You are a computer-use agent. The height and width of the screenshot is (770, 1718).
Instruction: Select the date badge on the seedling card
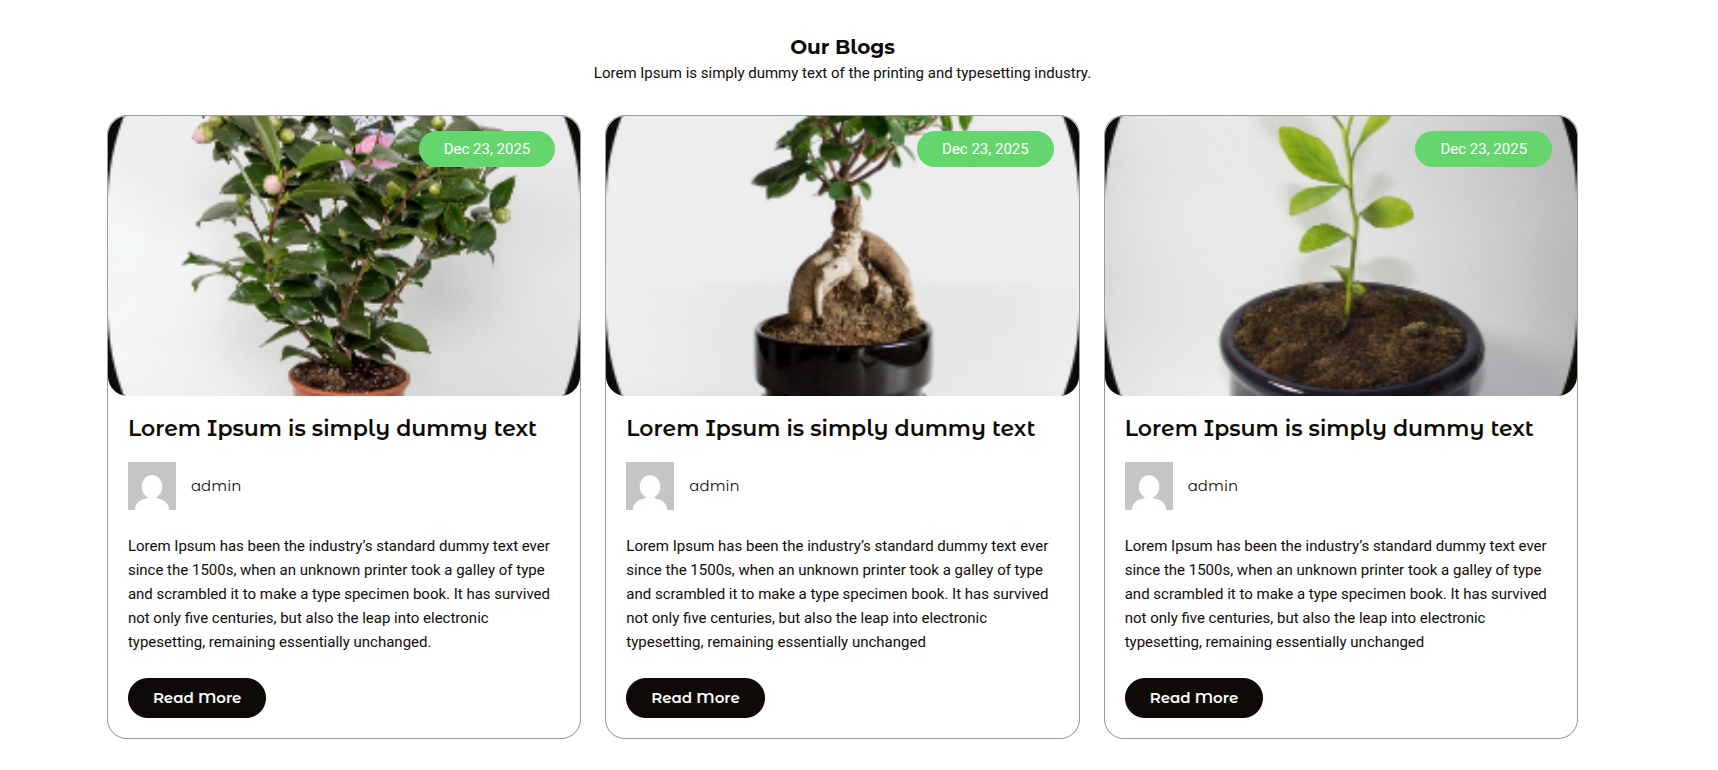[1483, 149]
